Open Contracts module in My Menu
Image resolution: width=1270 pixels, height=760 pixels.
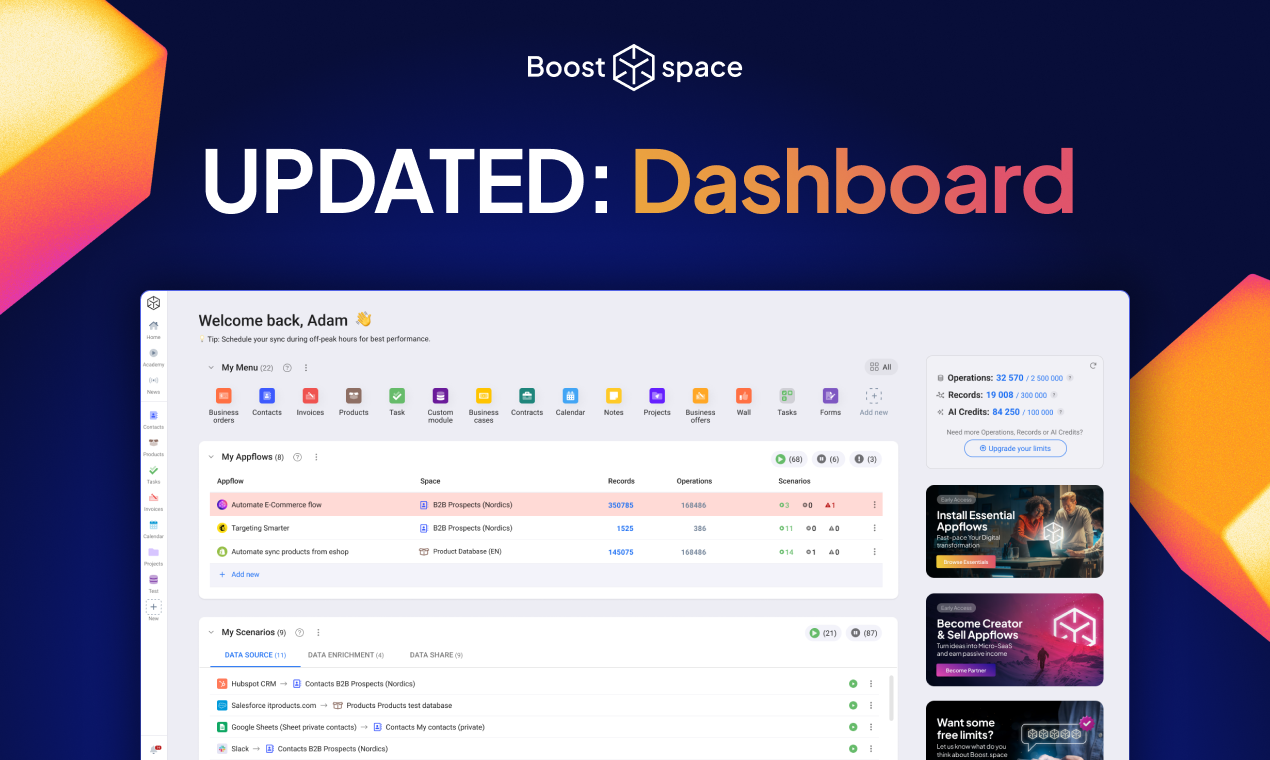(527, 401)
